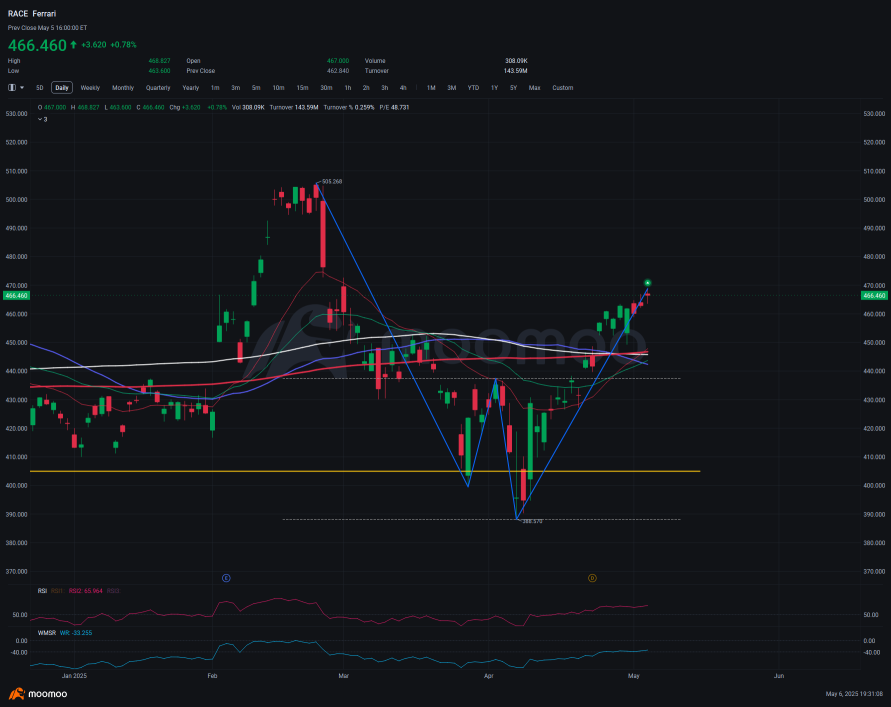Select the 1h hourly interval
The height and width of the screenshot is (707, 891).
[348, 88]
